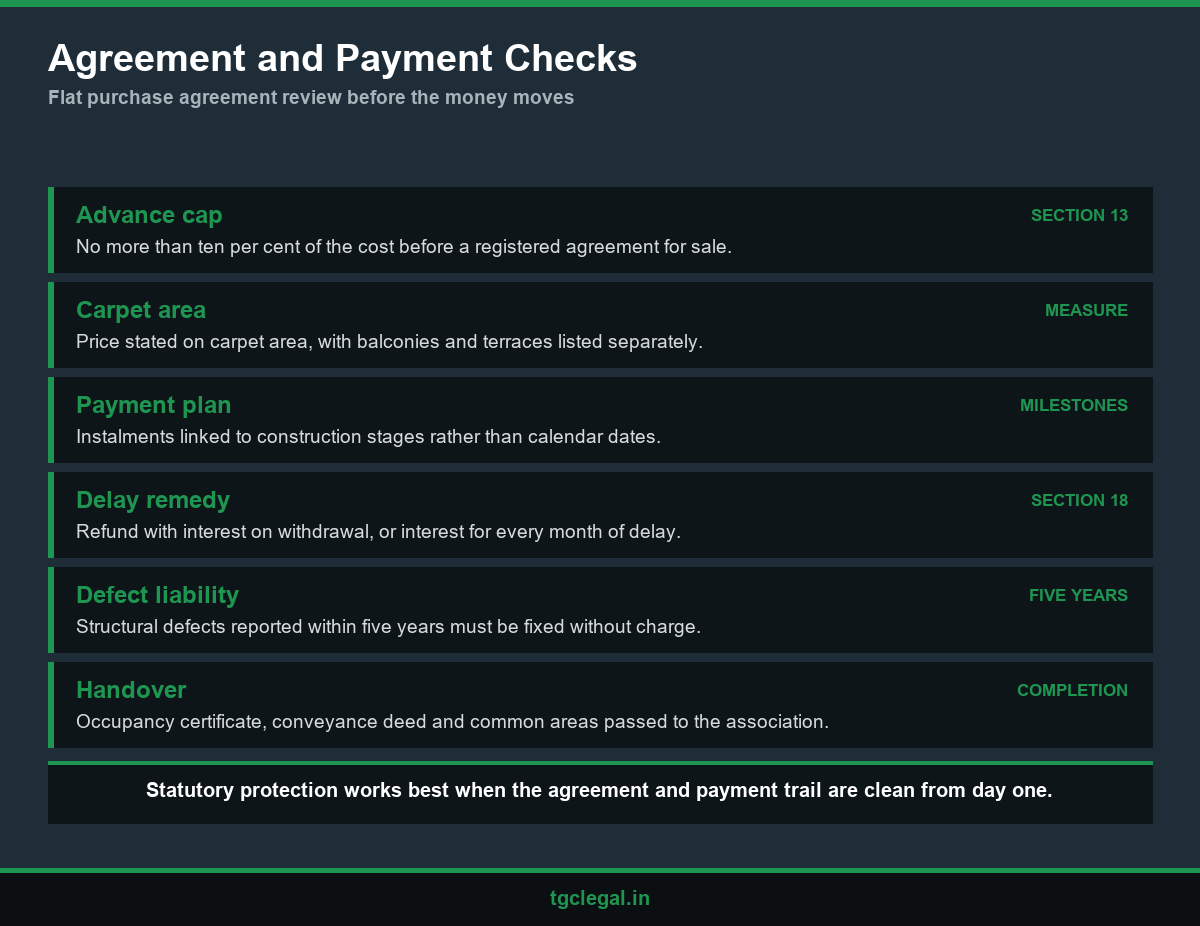
Task: Click the 'MILESTONES' tag
Action: click(1073, 405)
